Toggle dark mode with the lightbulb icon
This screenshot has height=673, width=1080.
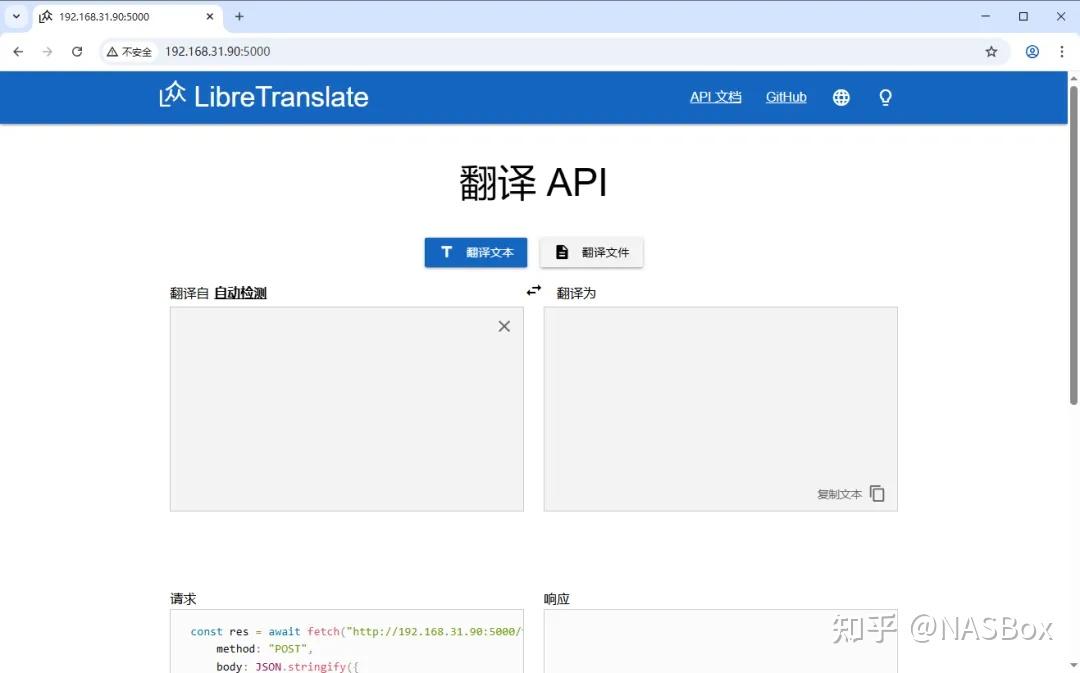[885, 97]
